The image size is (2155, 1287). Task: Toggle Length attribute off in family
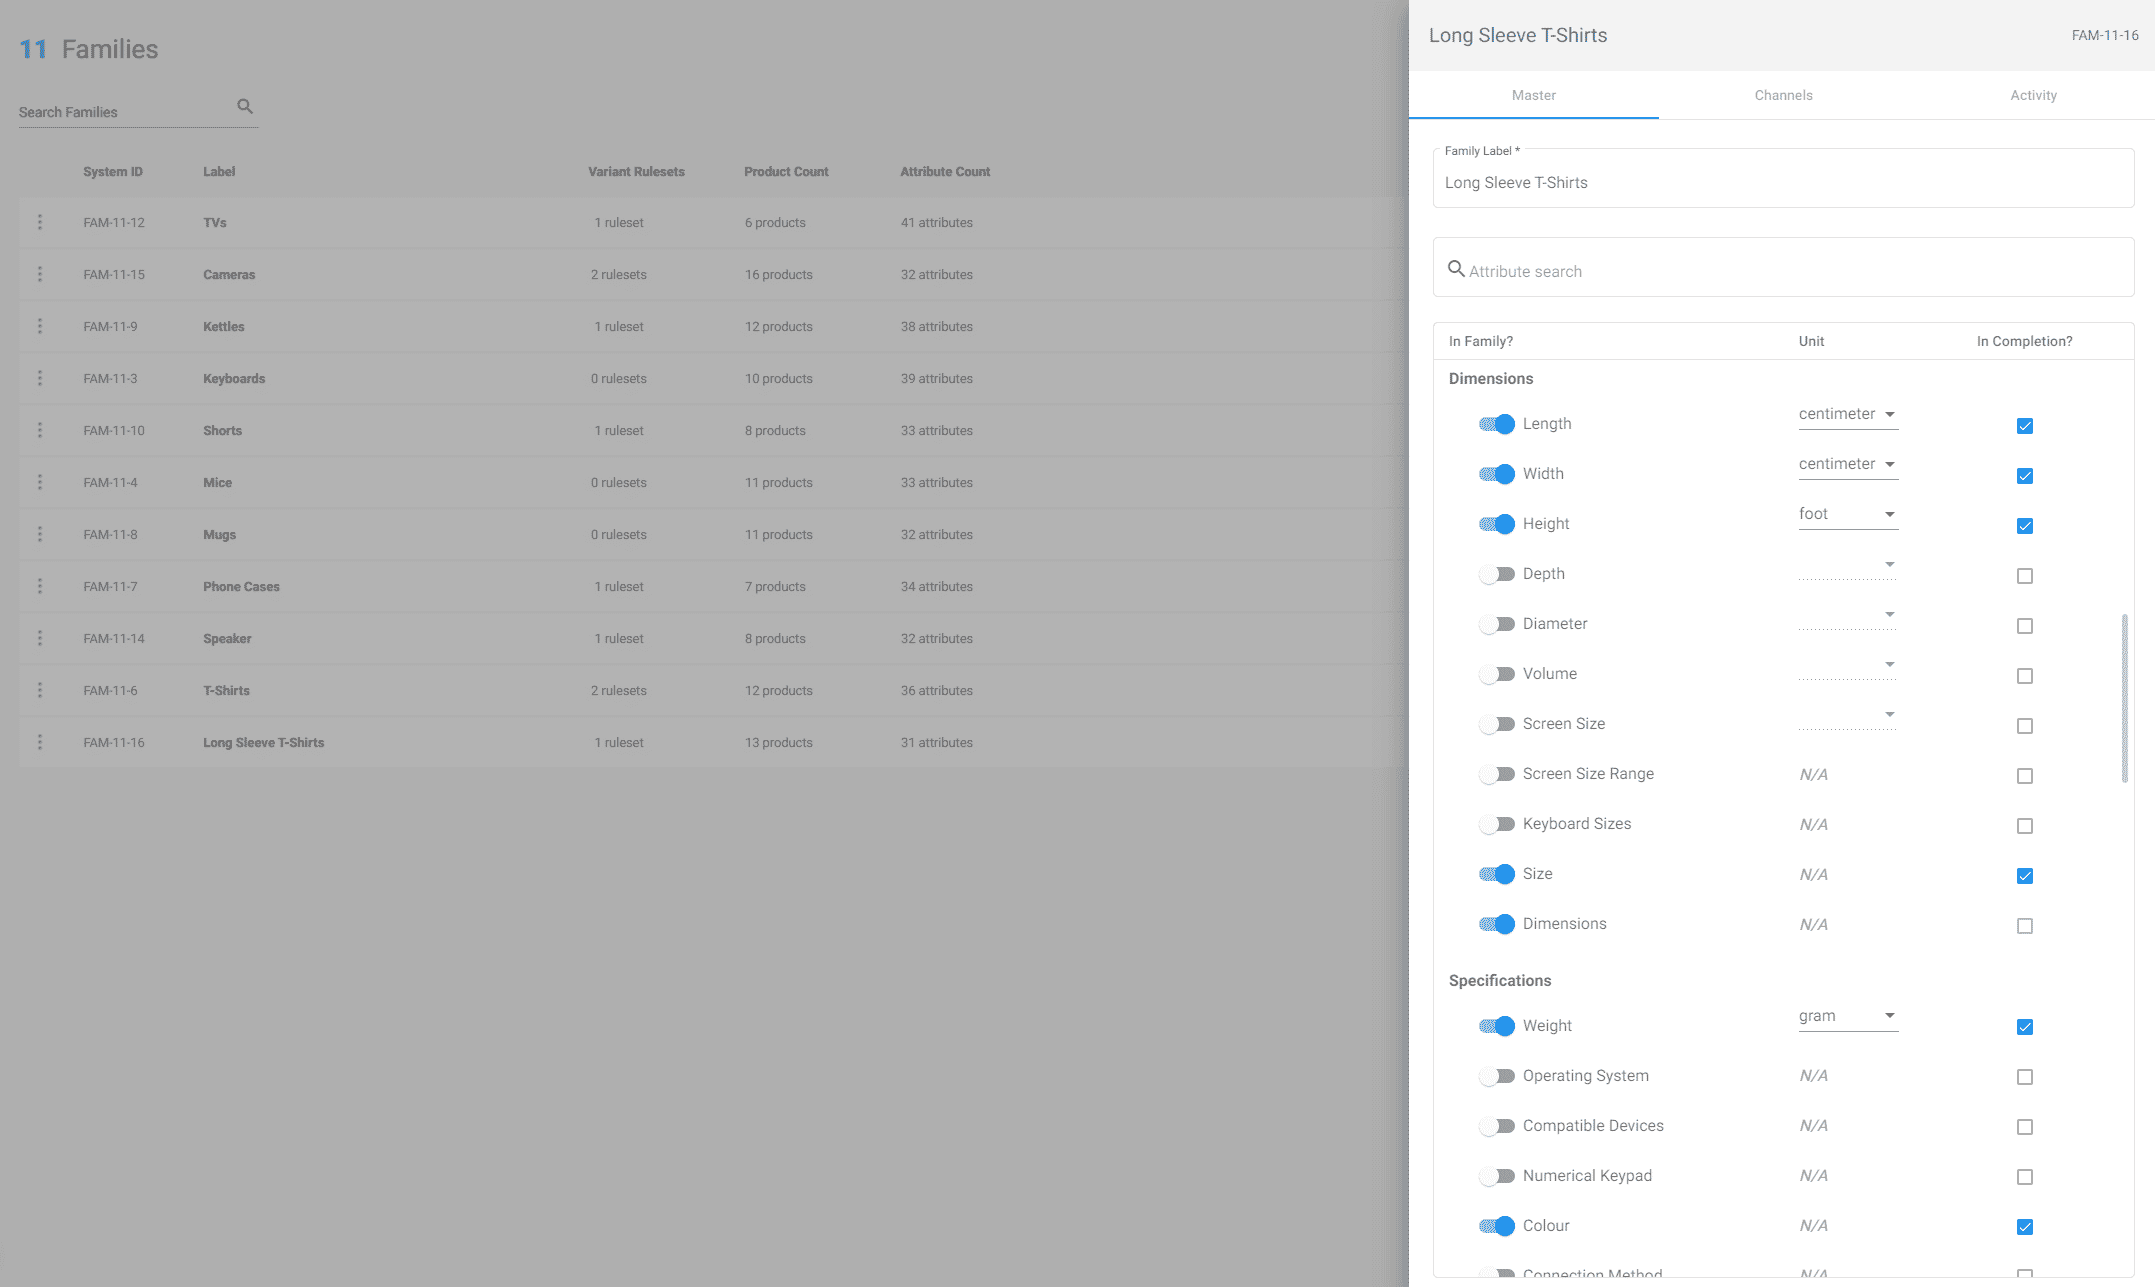pos(1497,424)
